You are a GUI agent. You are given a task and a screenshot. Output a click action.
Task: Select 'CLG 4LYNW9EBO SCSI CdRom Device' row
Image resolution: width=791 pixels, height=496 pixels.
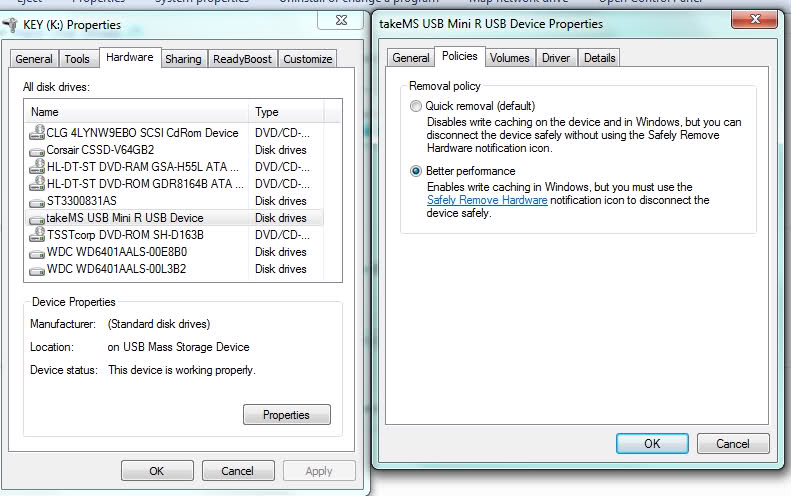[x=174, y=133]
